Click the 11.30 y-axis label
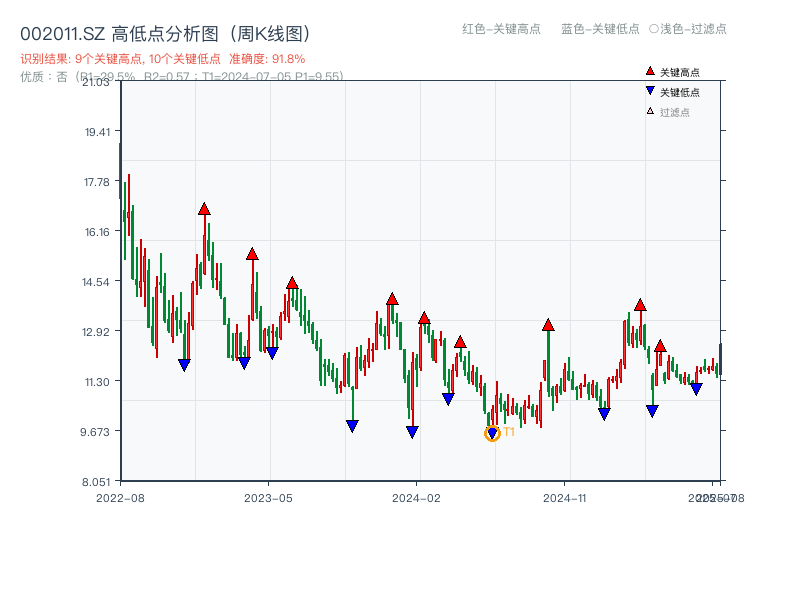 97,382
